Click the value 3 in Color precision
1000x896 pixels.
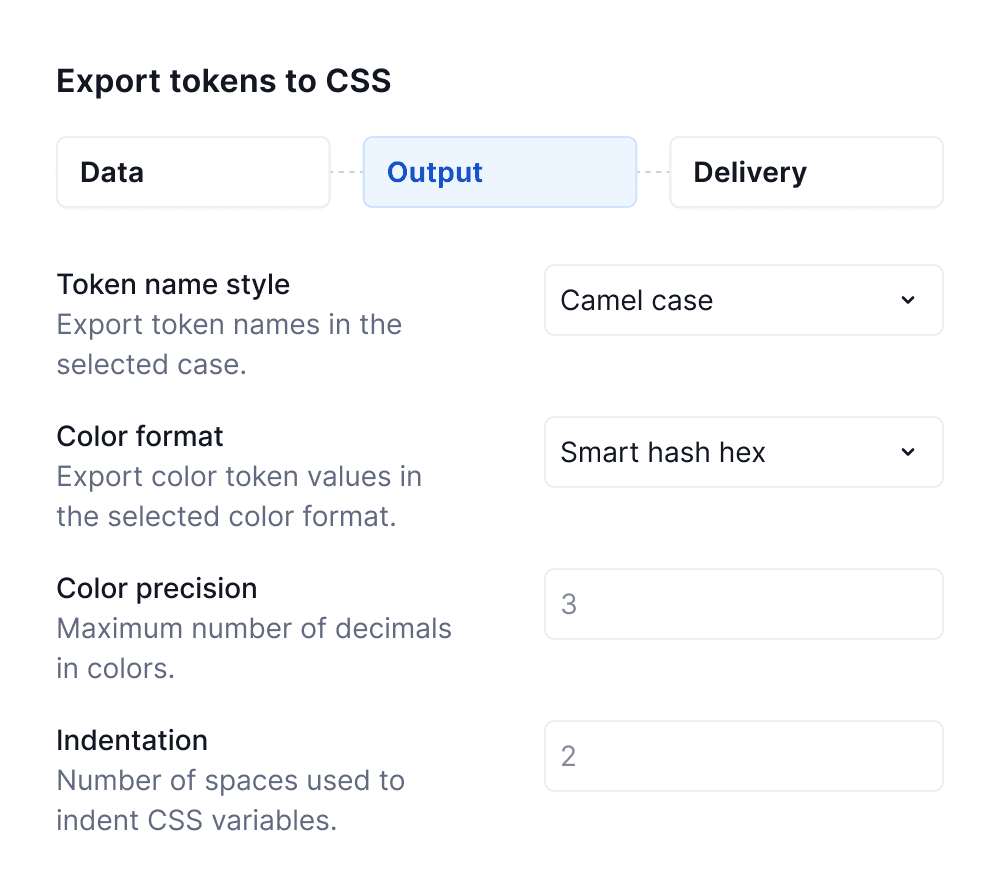(x=567, y=604)
